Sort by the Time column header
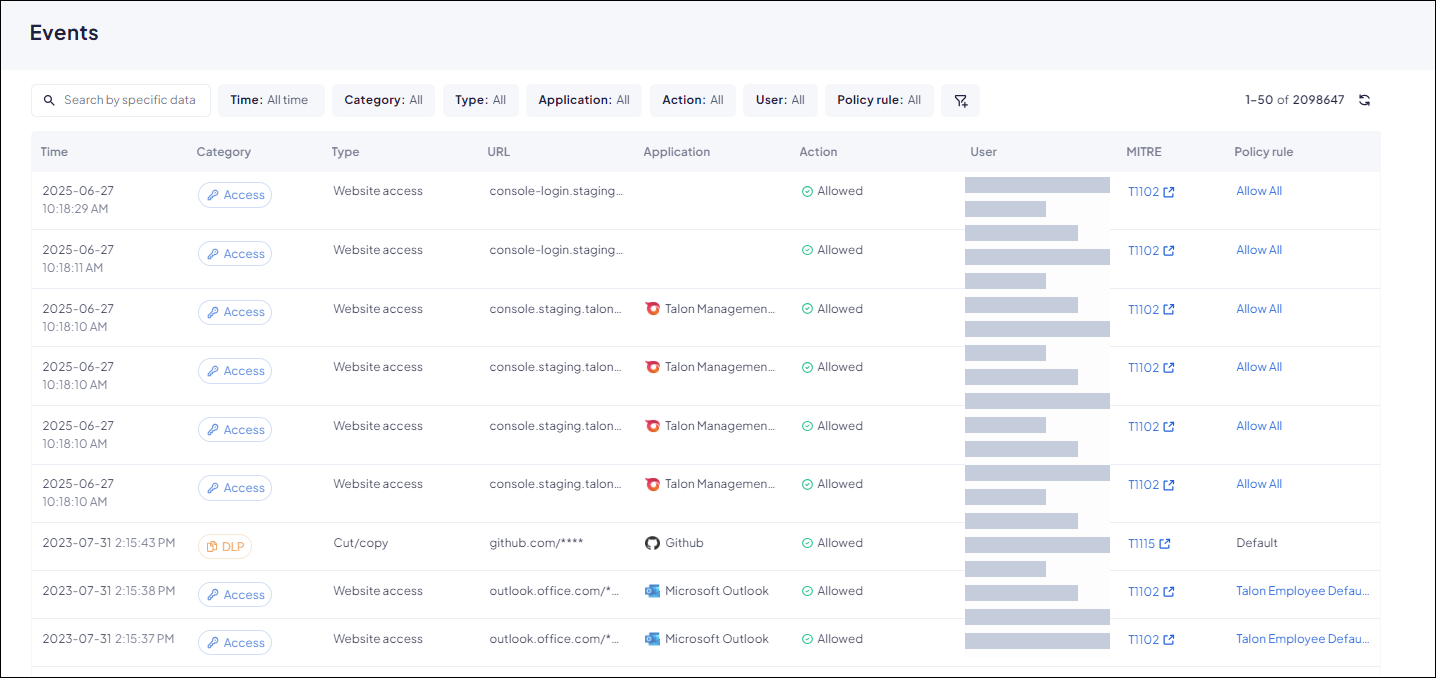 click(x=54, y=152)
